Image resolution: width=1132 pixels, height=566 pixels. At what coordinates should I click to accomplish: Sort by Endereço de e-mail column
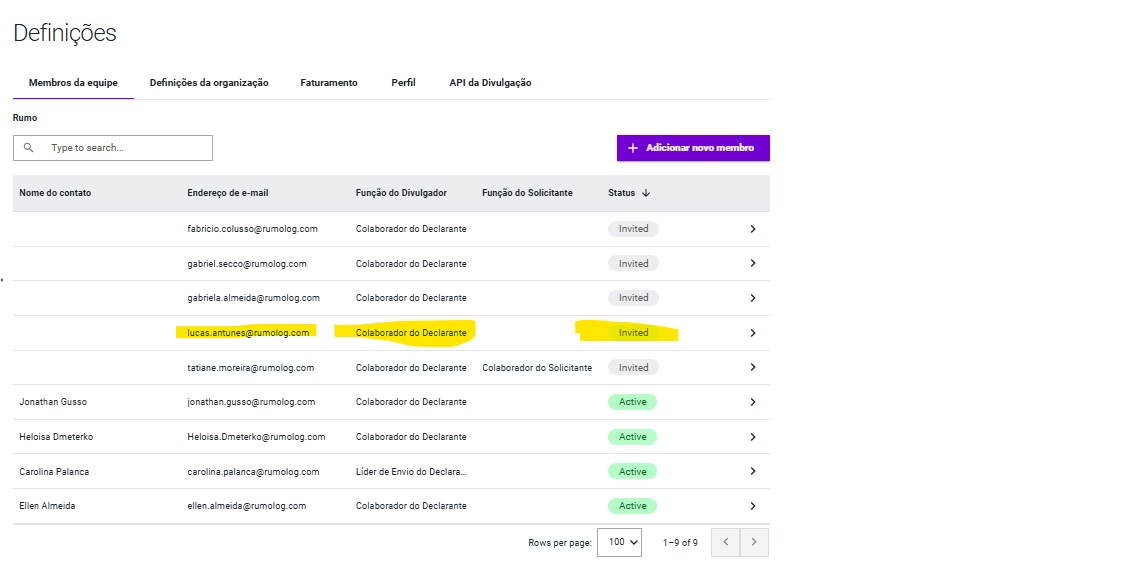[x=228, y=193]
